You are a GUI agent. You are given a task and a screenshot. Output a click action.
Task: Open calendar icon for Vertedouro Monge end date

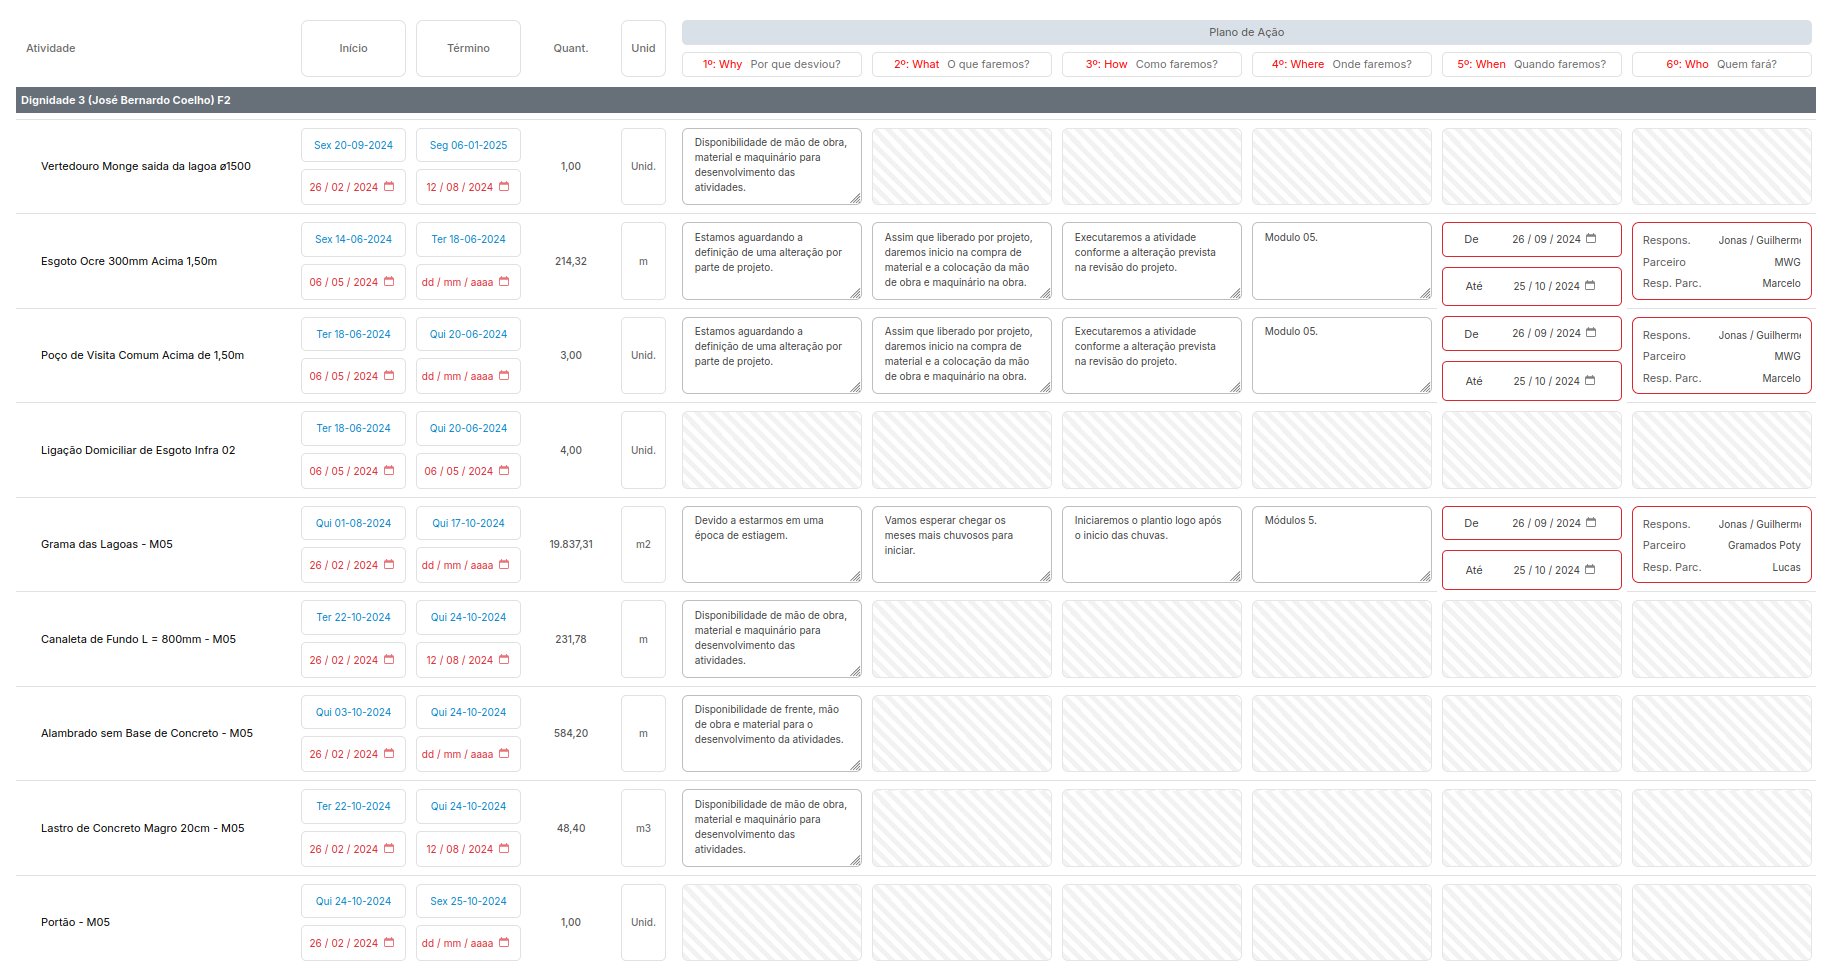click(x=504, y=187)
